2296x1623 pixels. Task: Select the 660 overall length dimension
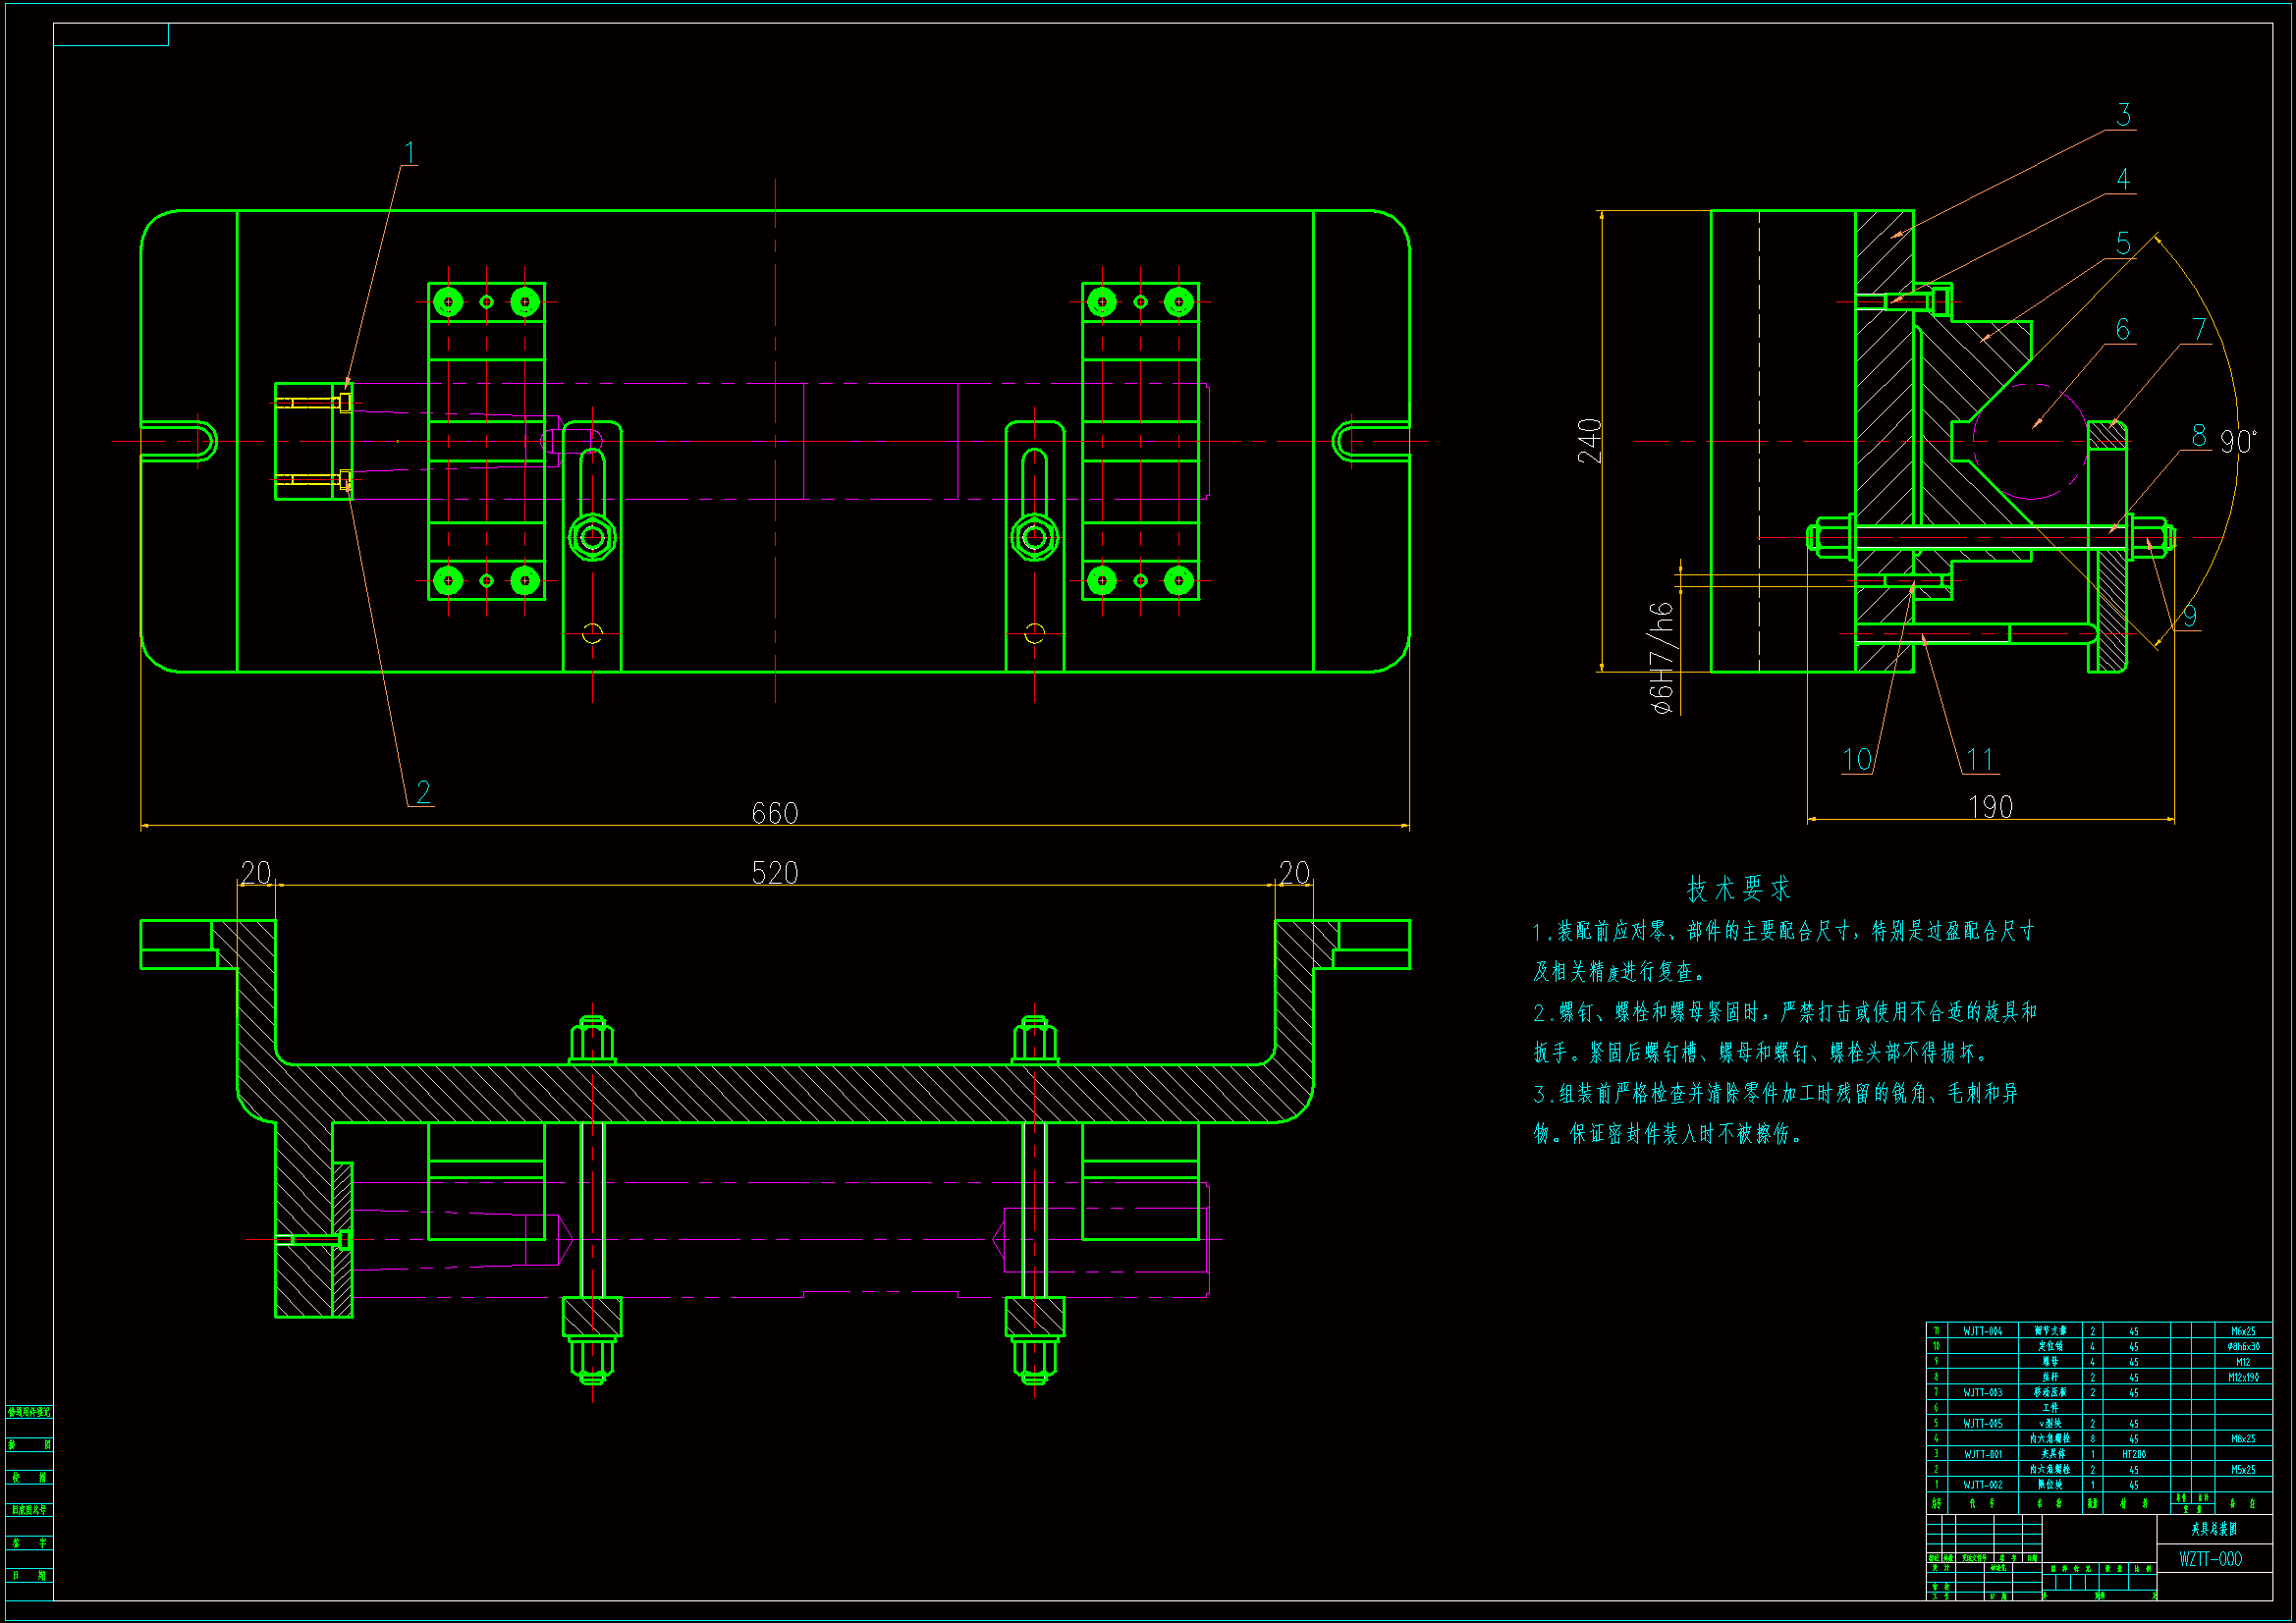[x=775, y=813]
